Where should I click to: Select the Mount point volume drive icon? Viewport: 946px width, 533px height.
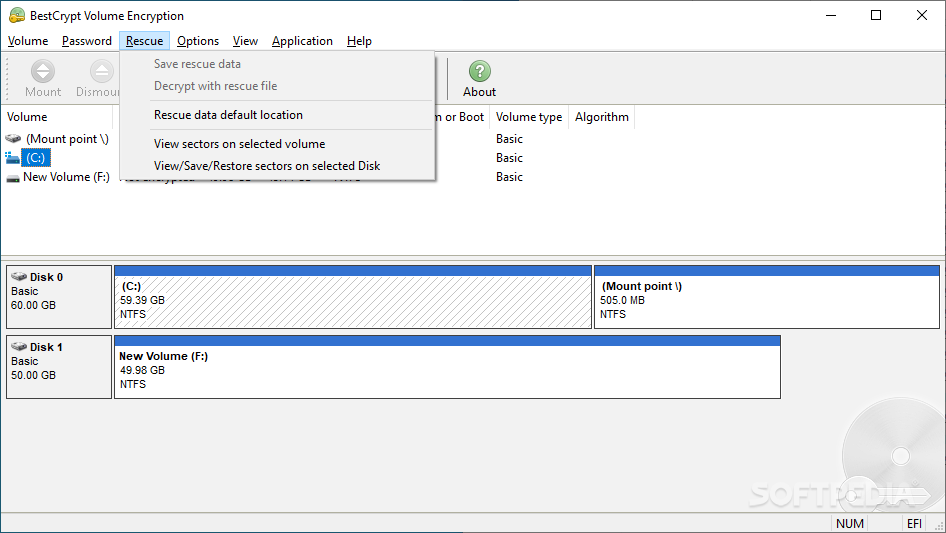[x=13, y=139]
